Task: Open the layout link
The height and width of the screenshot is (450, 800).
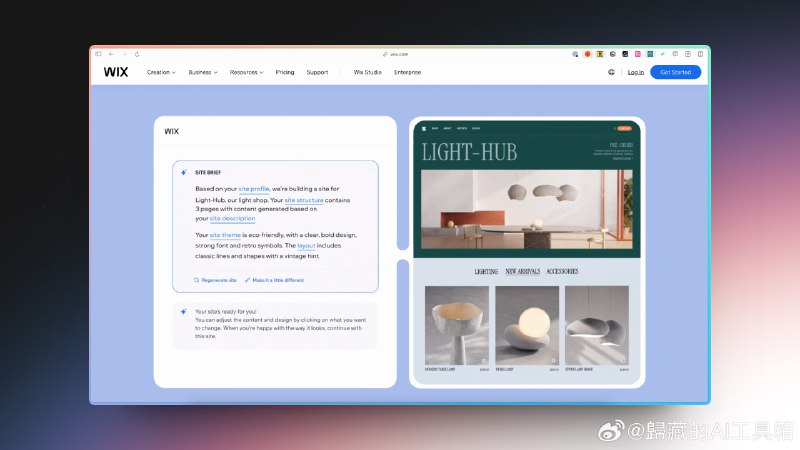Action: coord(306,245)
